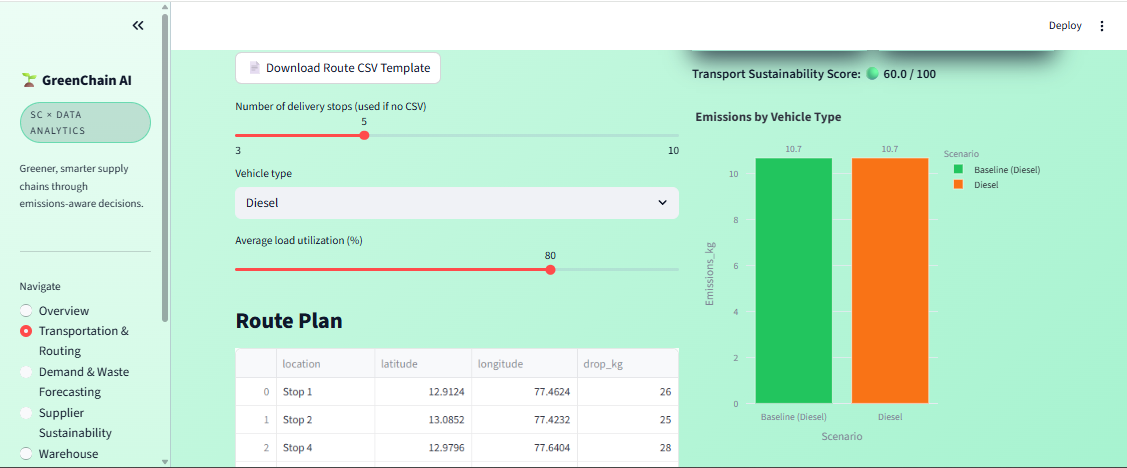Click the Emissions_kg axis label
Image resolution: width=1127 pixels, height=468 pixels.
(710, 274)
